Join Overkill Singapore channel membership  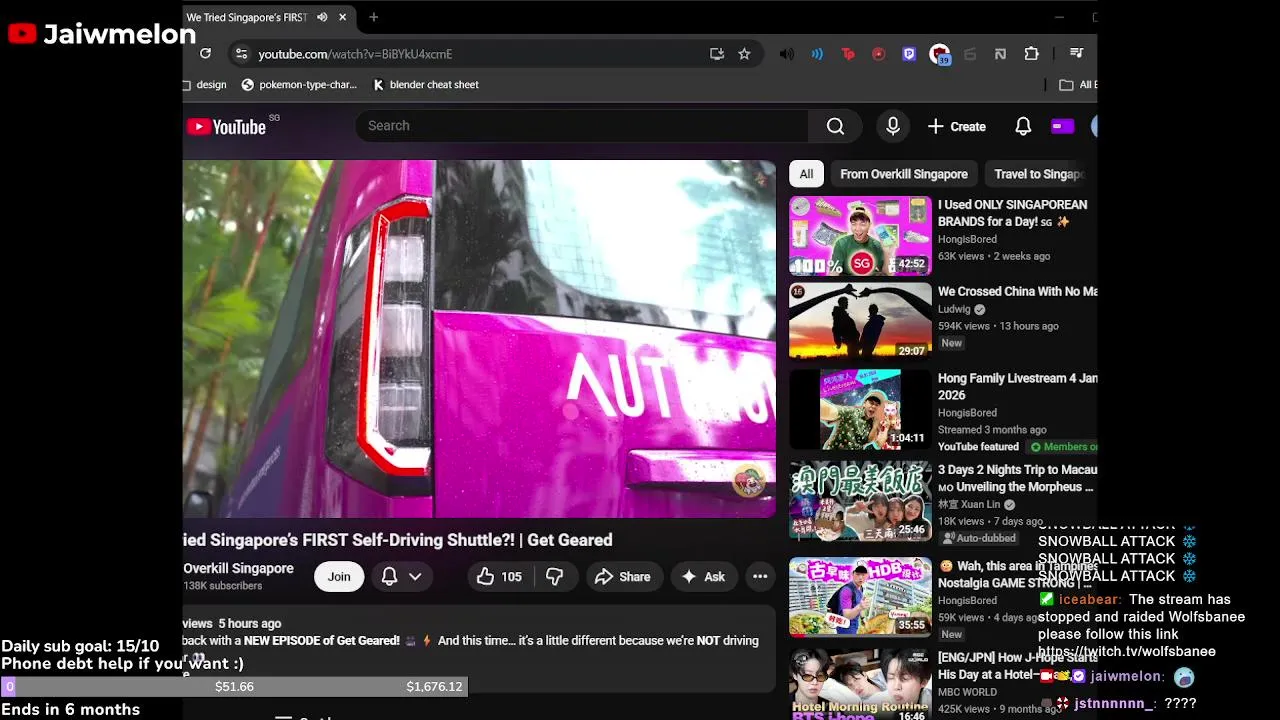[339, 576]
